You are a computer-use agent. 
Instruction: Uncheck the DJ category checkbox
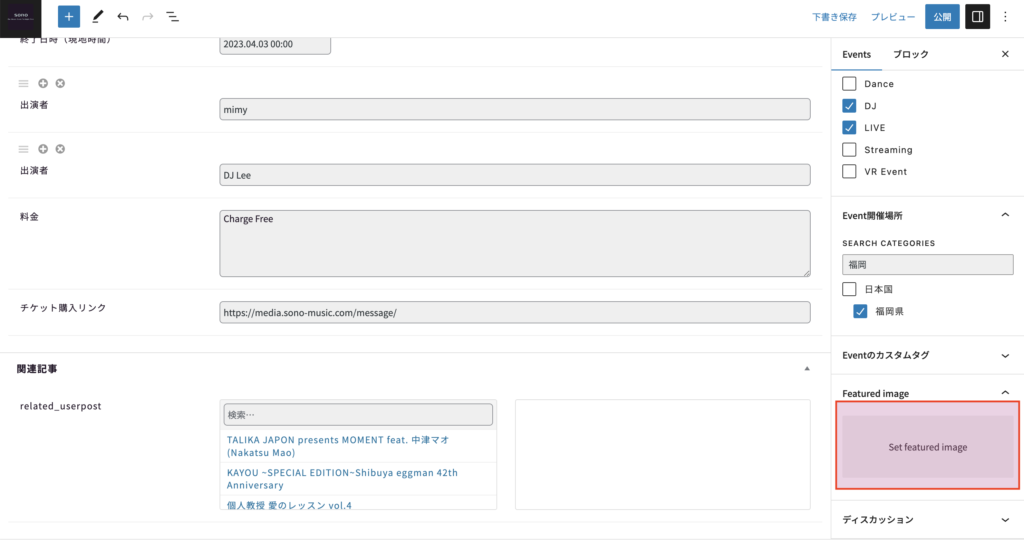coord(849,106)
